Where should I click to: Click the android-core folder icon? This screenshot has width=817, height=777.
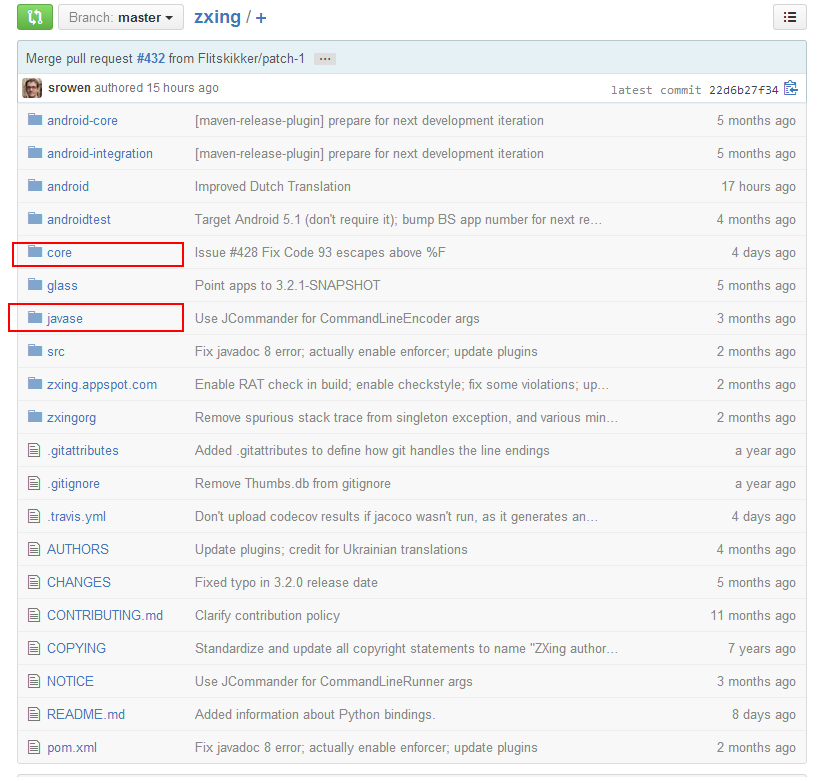(35, 119)
